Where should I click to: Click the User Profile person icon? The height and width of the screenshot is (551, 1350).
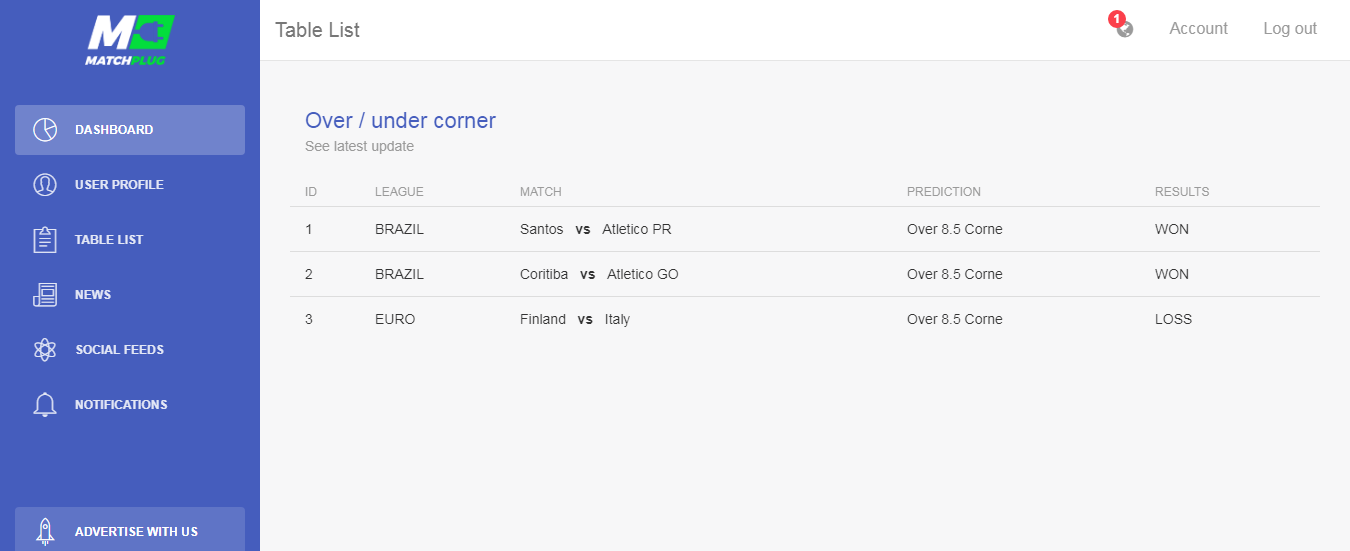[45, 185]
